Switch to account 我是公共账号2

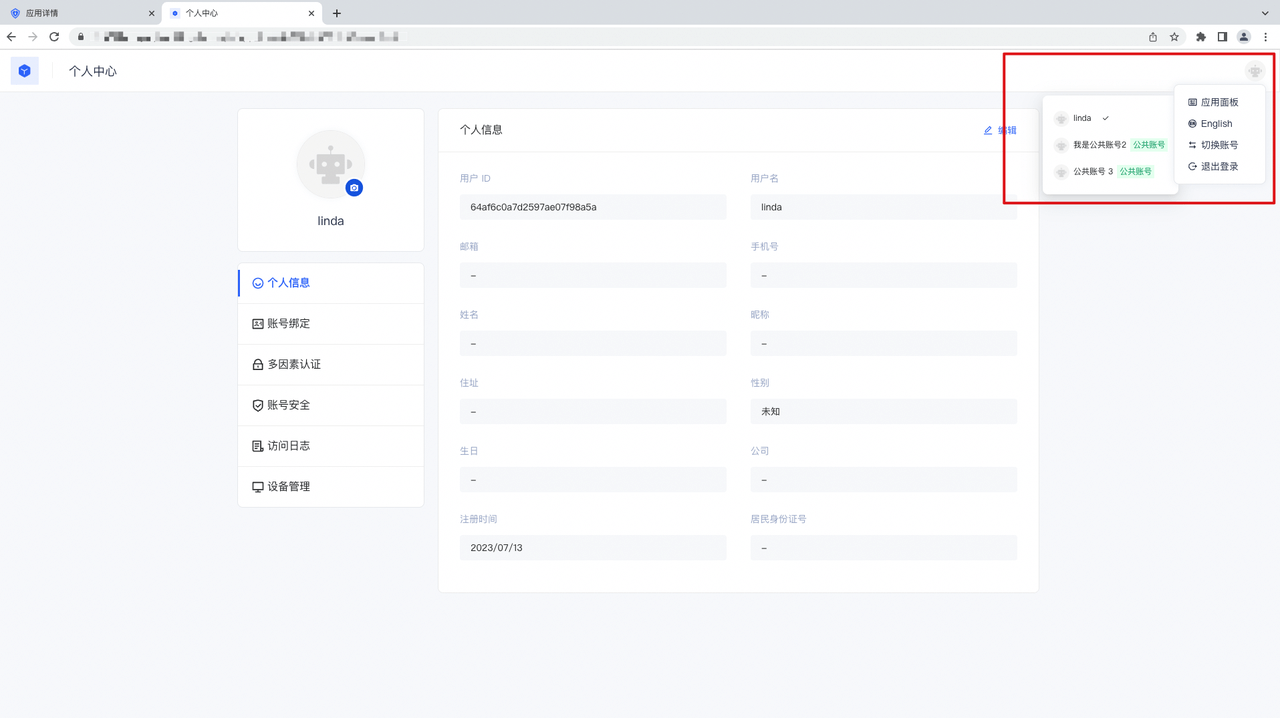pos(1099,145)
